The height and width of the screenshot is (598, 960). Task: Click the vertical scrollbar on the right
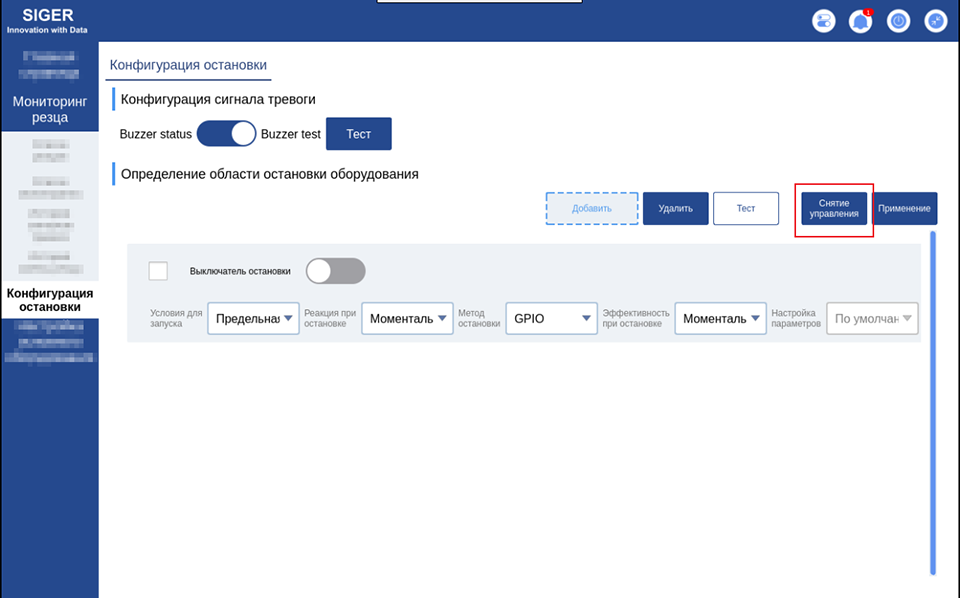(x=933, y=403)
